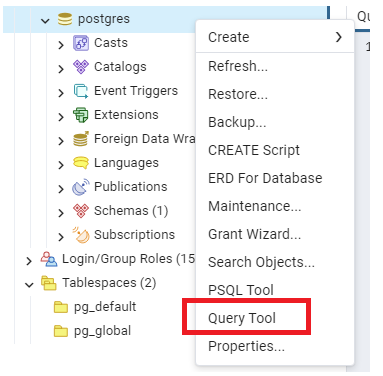
Task: Expand the Casts tree node
Action: [x=61, y=45]
